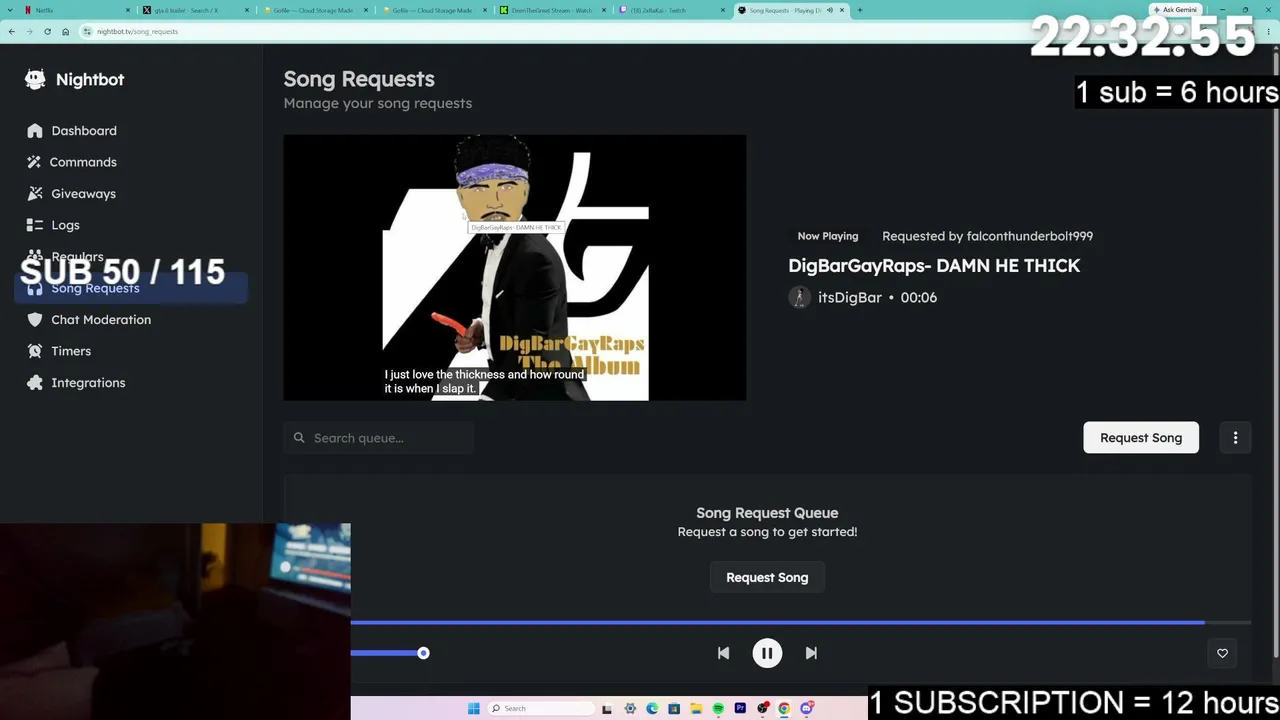Click the browser forward arrow
The image size is (1280, 720).
pyautogui.click(x=29, y=31)
